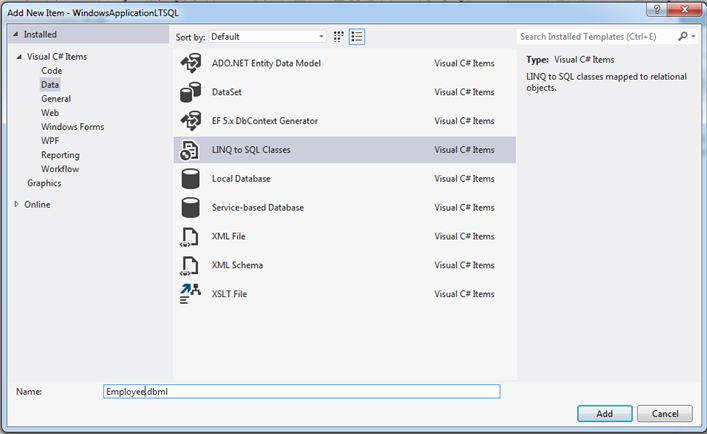Image resolution: width=707 pixels, height=434 pixels.
Task: Select the Windows Forms category
Action: click(x=72, y=127)
